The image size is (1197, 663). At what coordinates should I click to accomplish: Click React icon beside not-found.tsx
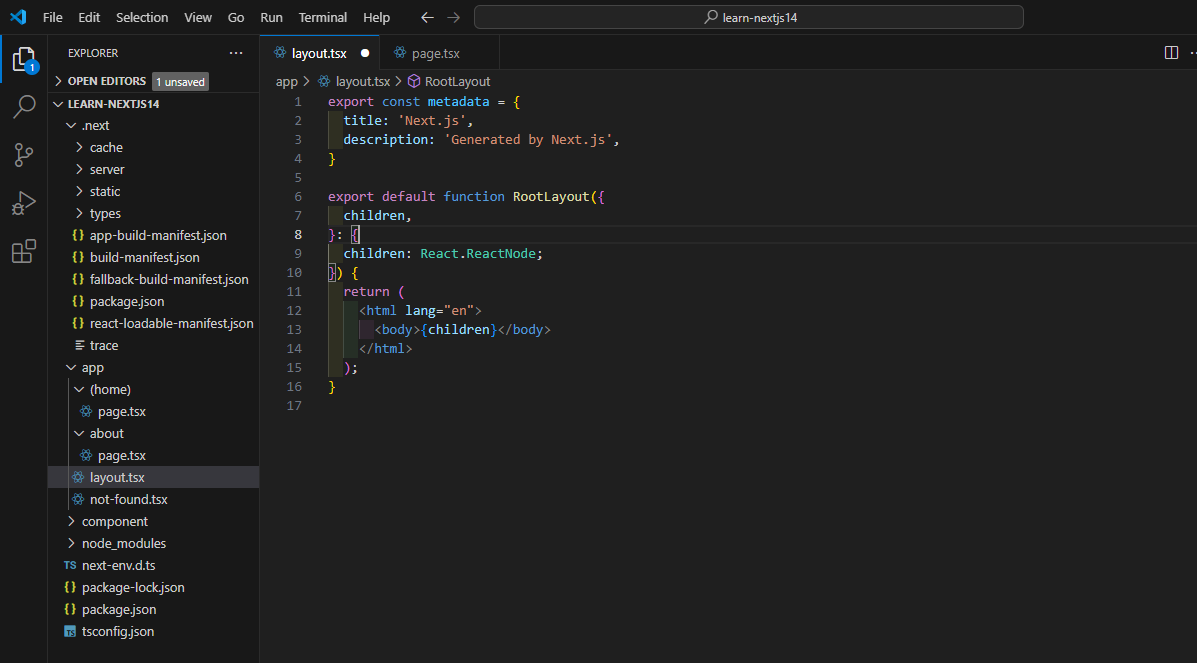click(x=78, y=499)
